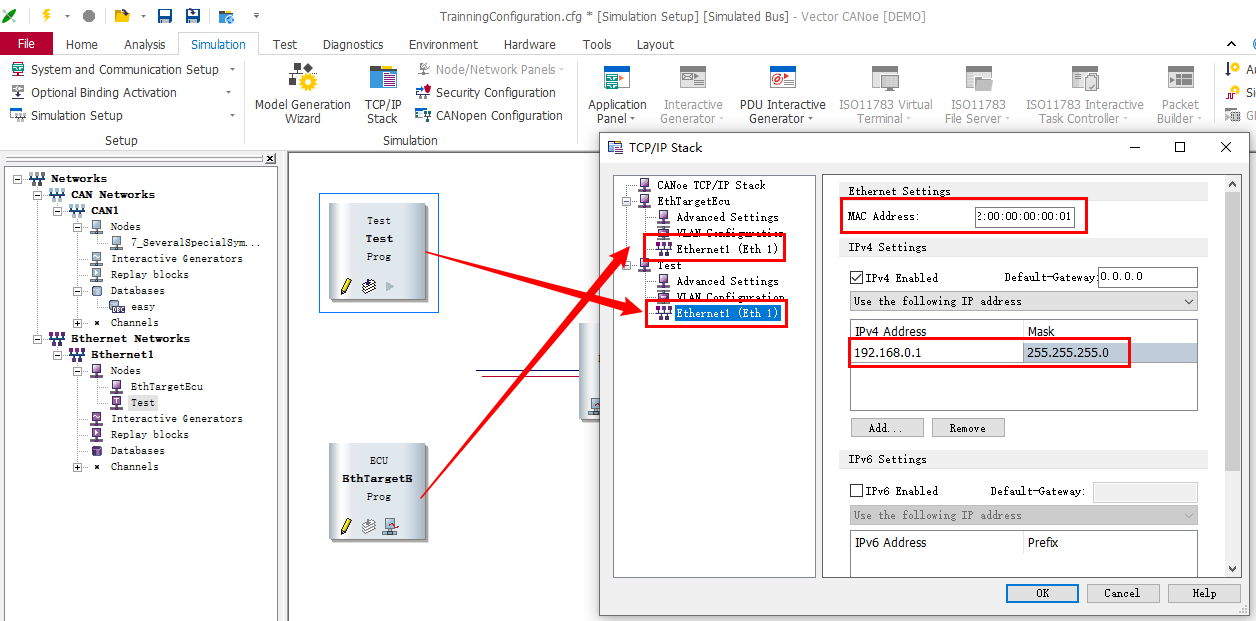Open Optional Binding Activation dropdown
This screenshot has width=1256, height=621.
point(228,92)
